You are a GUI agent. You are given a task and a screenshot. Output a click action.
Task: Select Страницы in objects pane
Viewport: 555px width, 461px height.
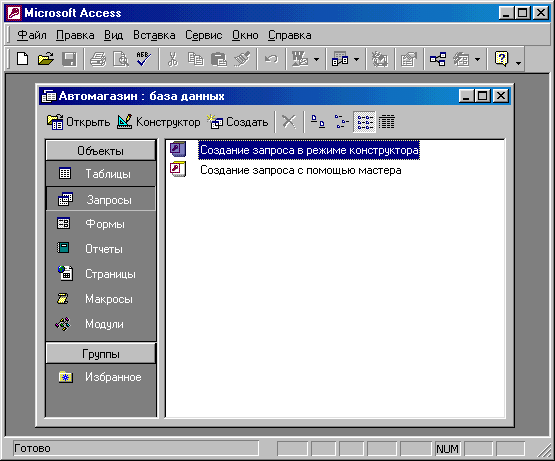[101, 274]
